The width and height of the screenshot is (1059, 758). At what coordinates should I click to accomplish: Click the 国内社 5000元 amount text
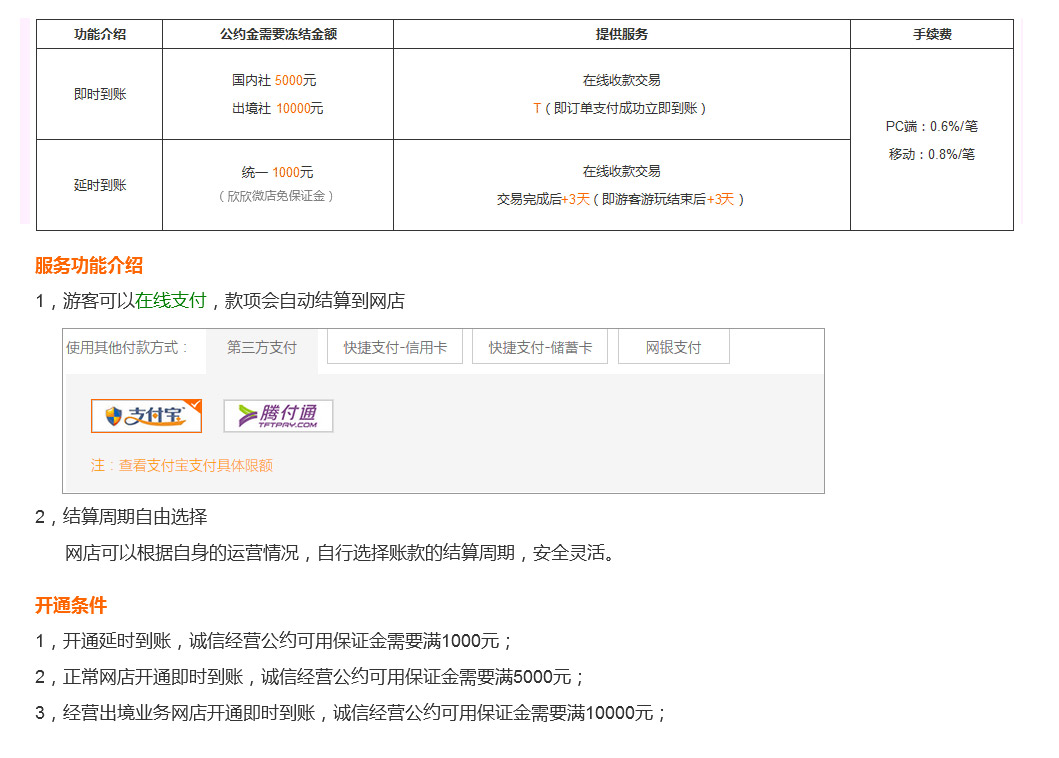coord(274,80)
